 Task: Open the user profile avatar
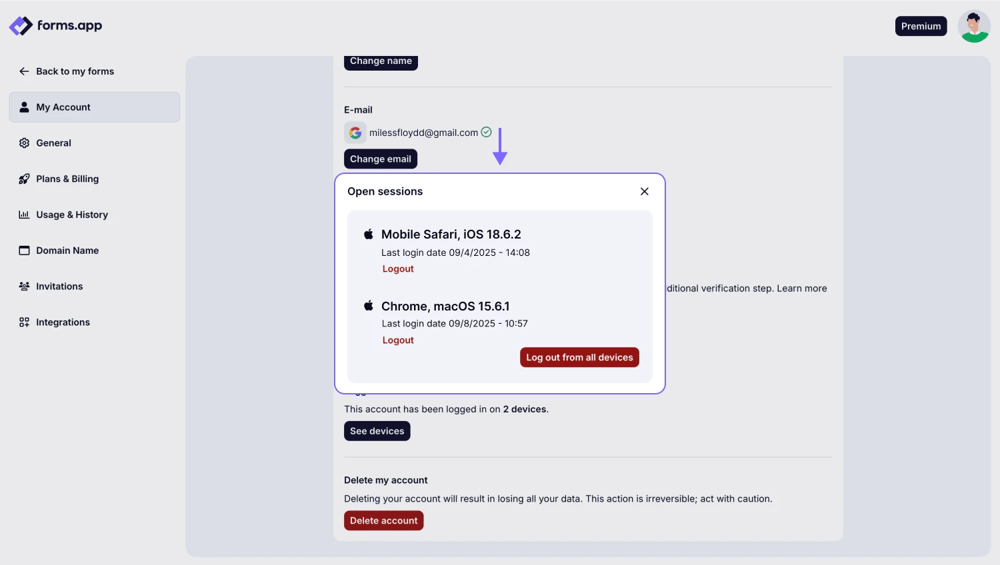point(973,26)
